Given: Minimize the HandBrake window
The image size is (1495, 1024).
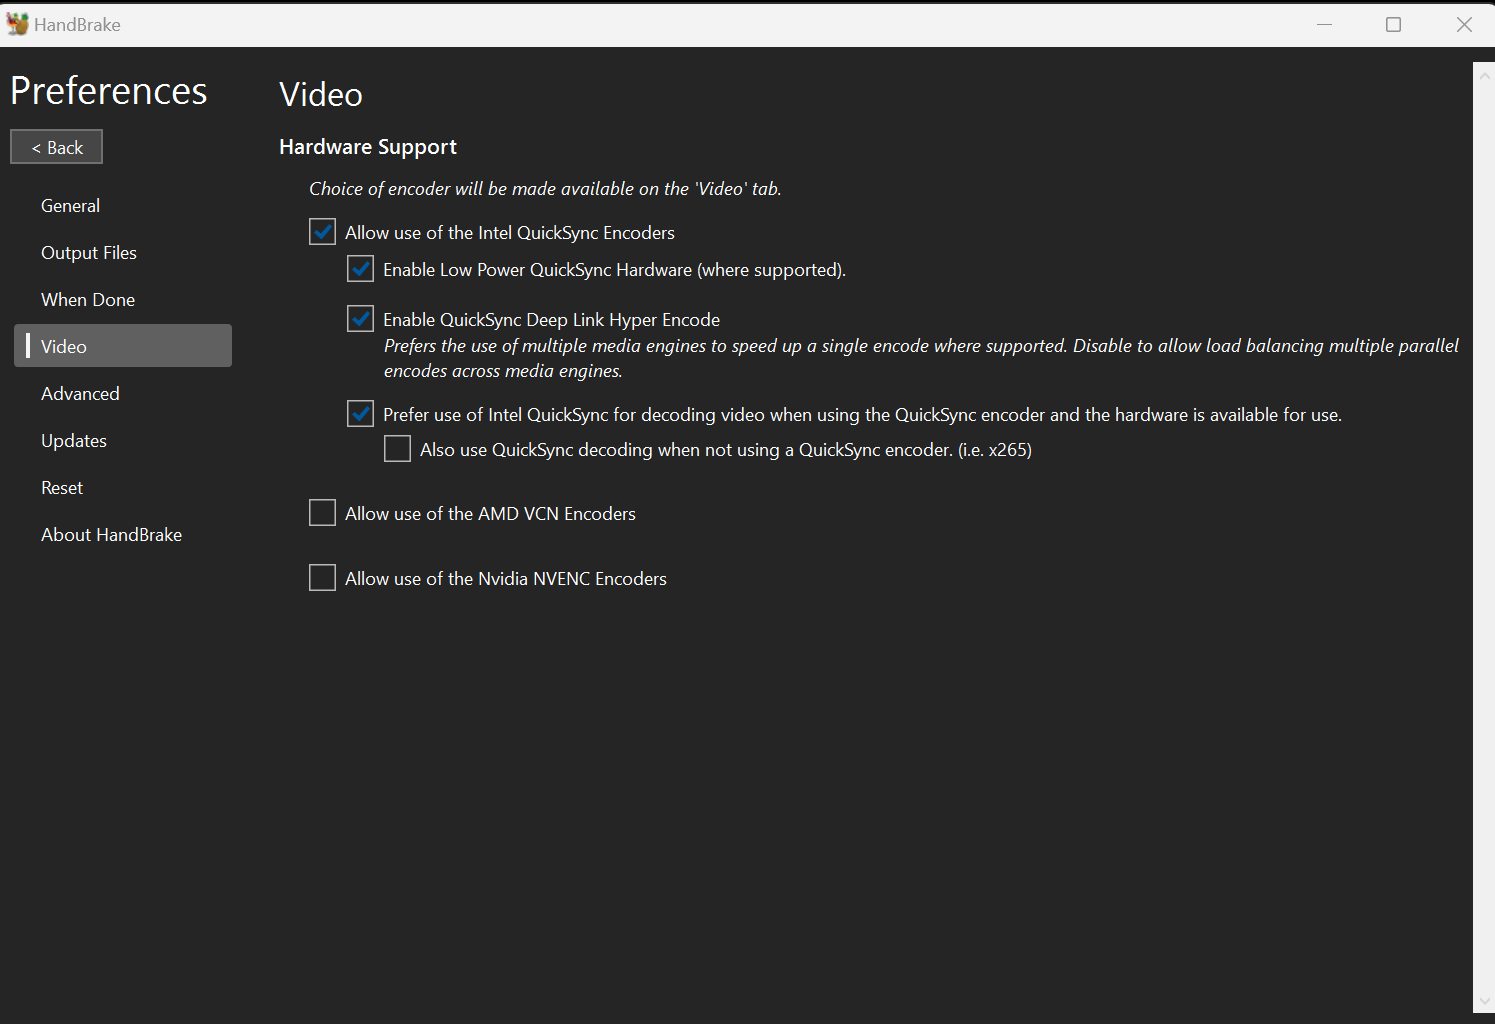Looking at the screenshot, I should click(x=1325, y=25).
